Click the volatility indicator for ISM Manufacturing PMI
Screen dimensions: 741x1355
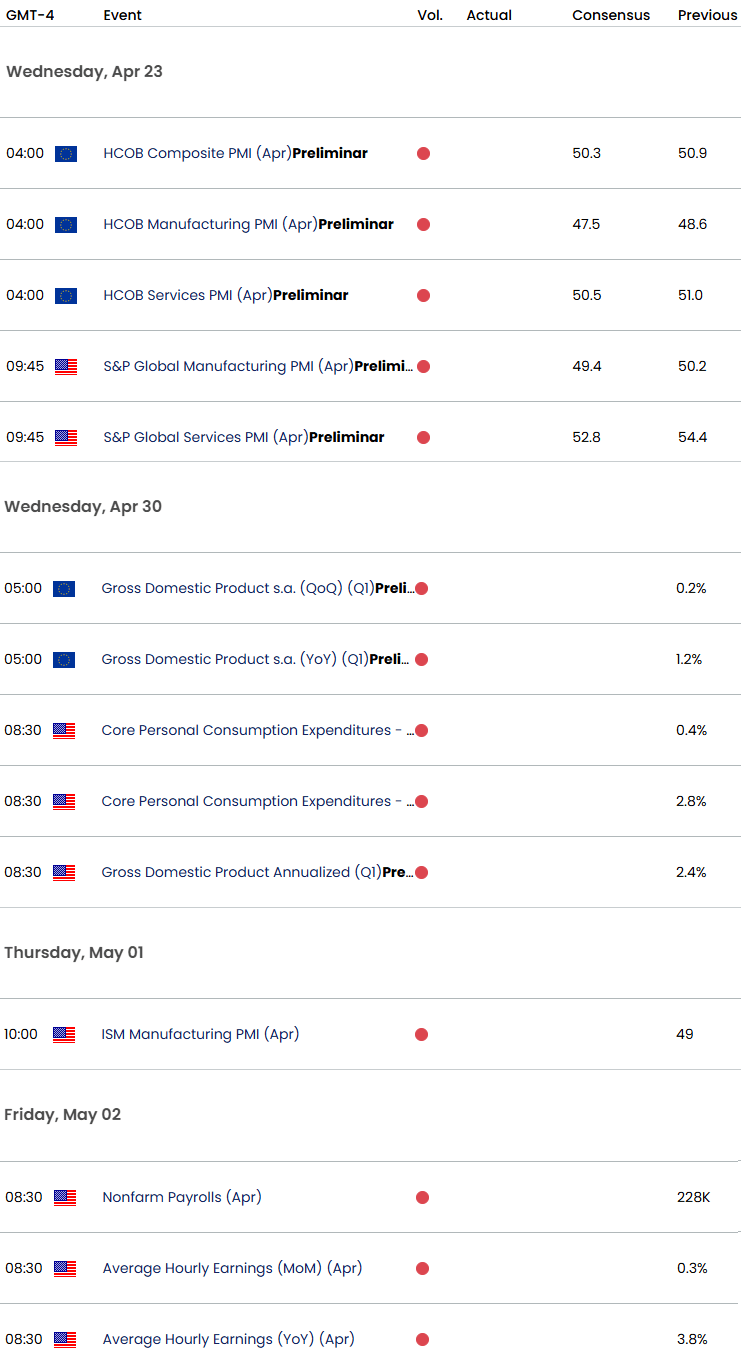click(423, 1034)
